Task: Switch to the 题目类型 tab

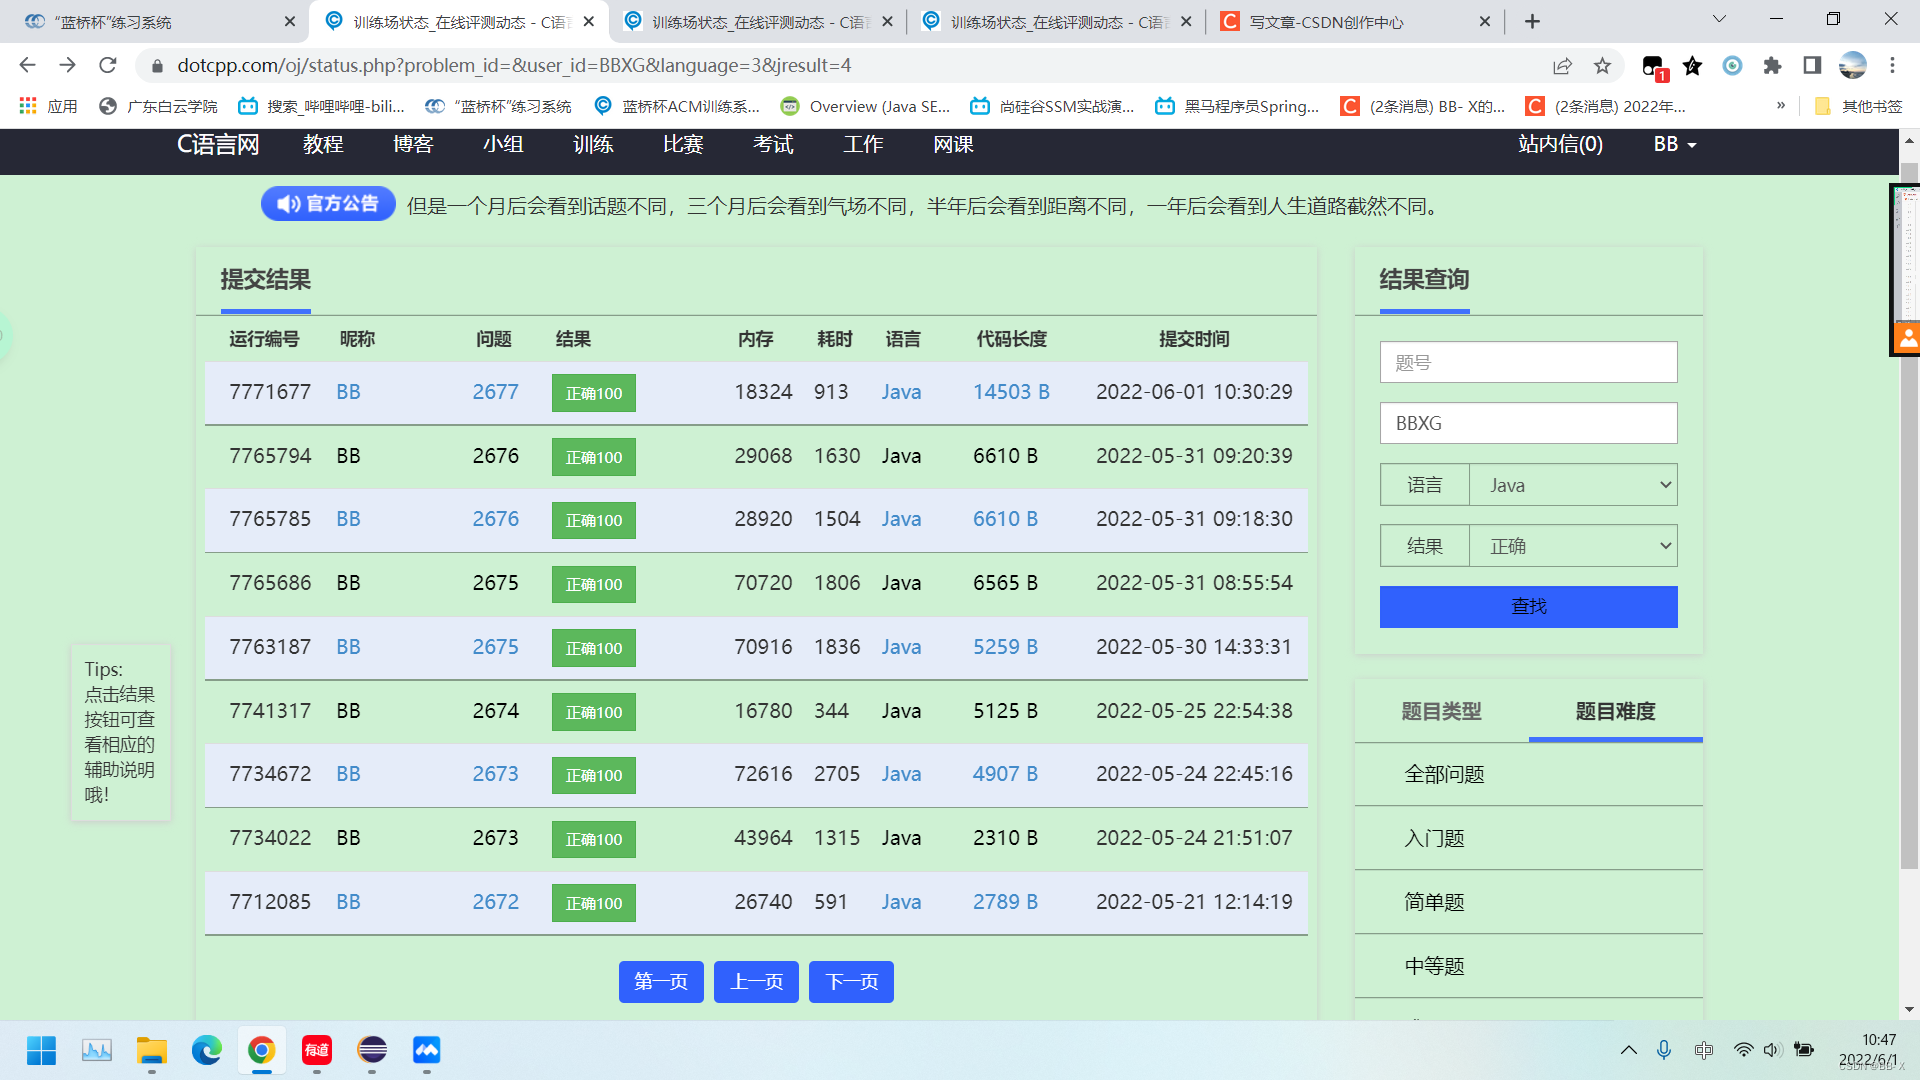Action: (1441, 711)
